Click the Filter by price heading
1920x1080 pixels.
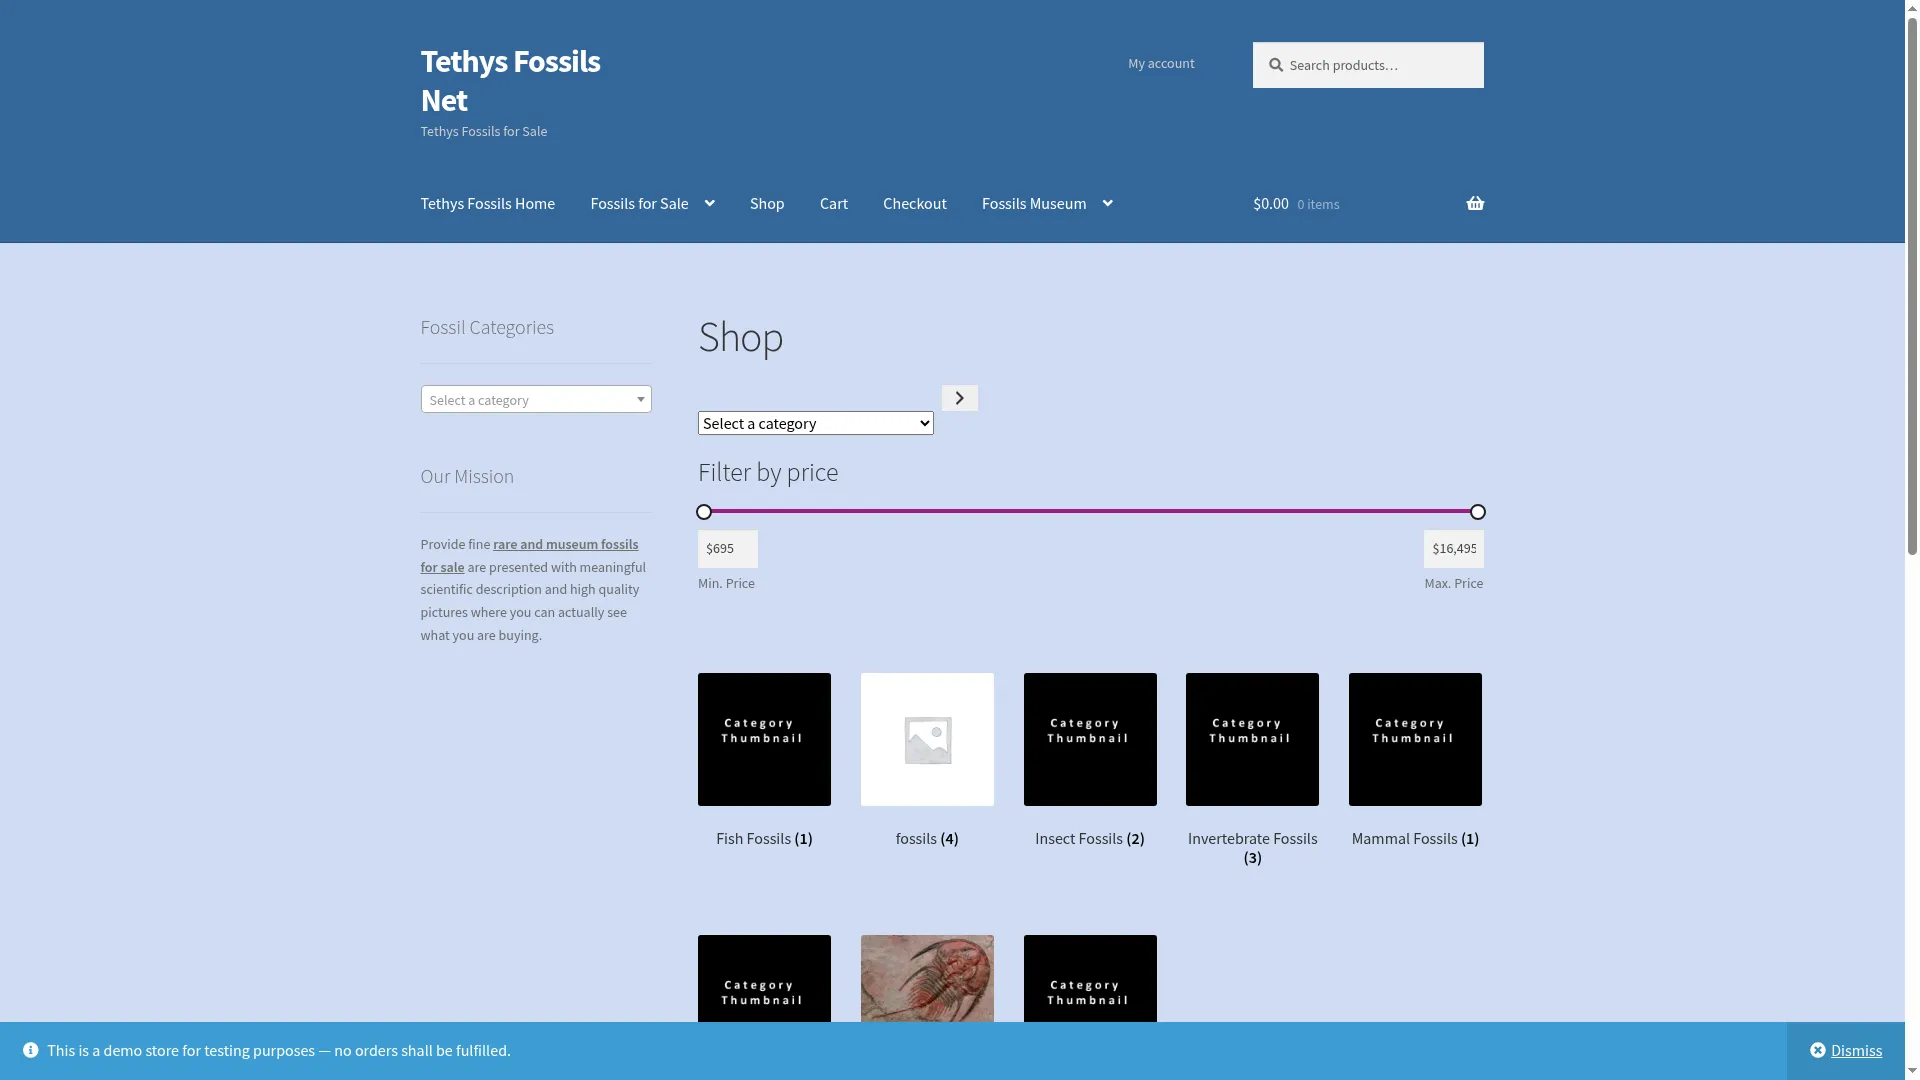pyautogui.click(x=768, y=472)
